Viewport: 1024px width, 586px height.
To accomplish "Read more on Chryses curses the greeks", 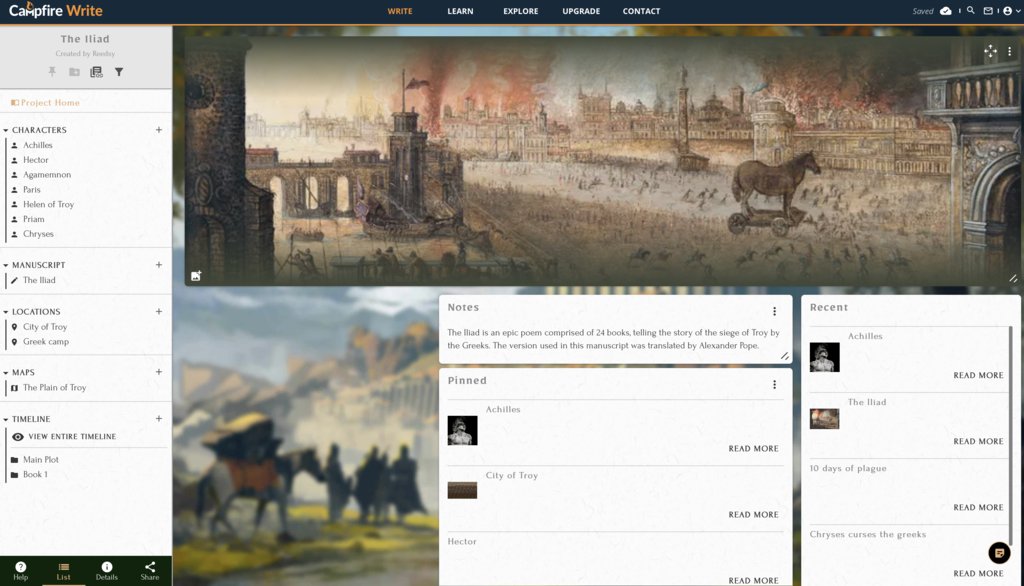I will [x=978, y=574].
